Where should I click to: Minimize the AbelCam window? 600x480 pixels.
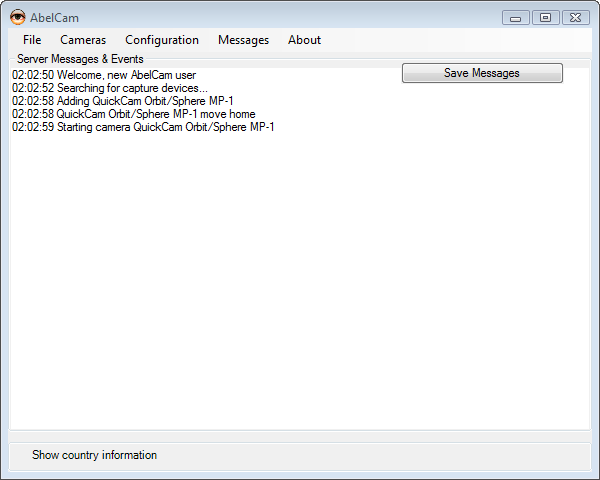click(x=516, y=17)
